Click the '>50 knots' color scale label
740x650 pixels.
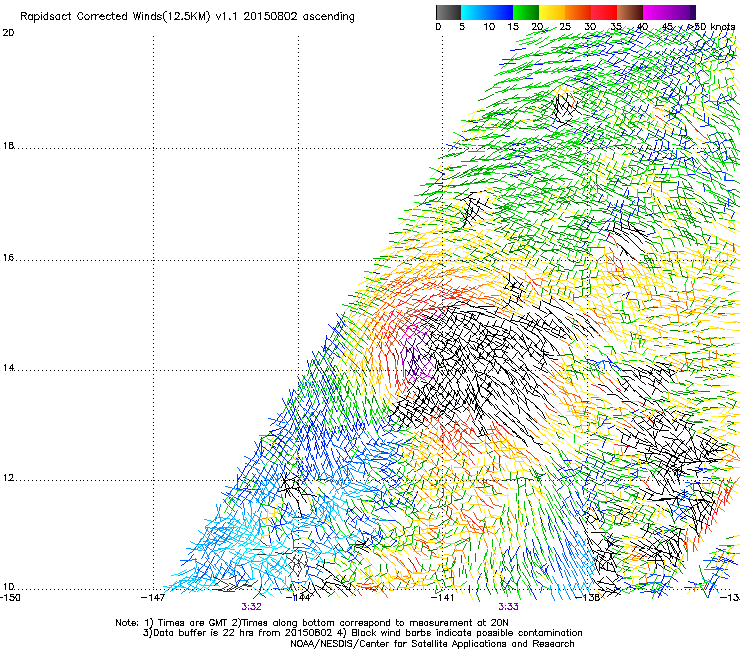coord(711,27)
